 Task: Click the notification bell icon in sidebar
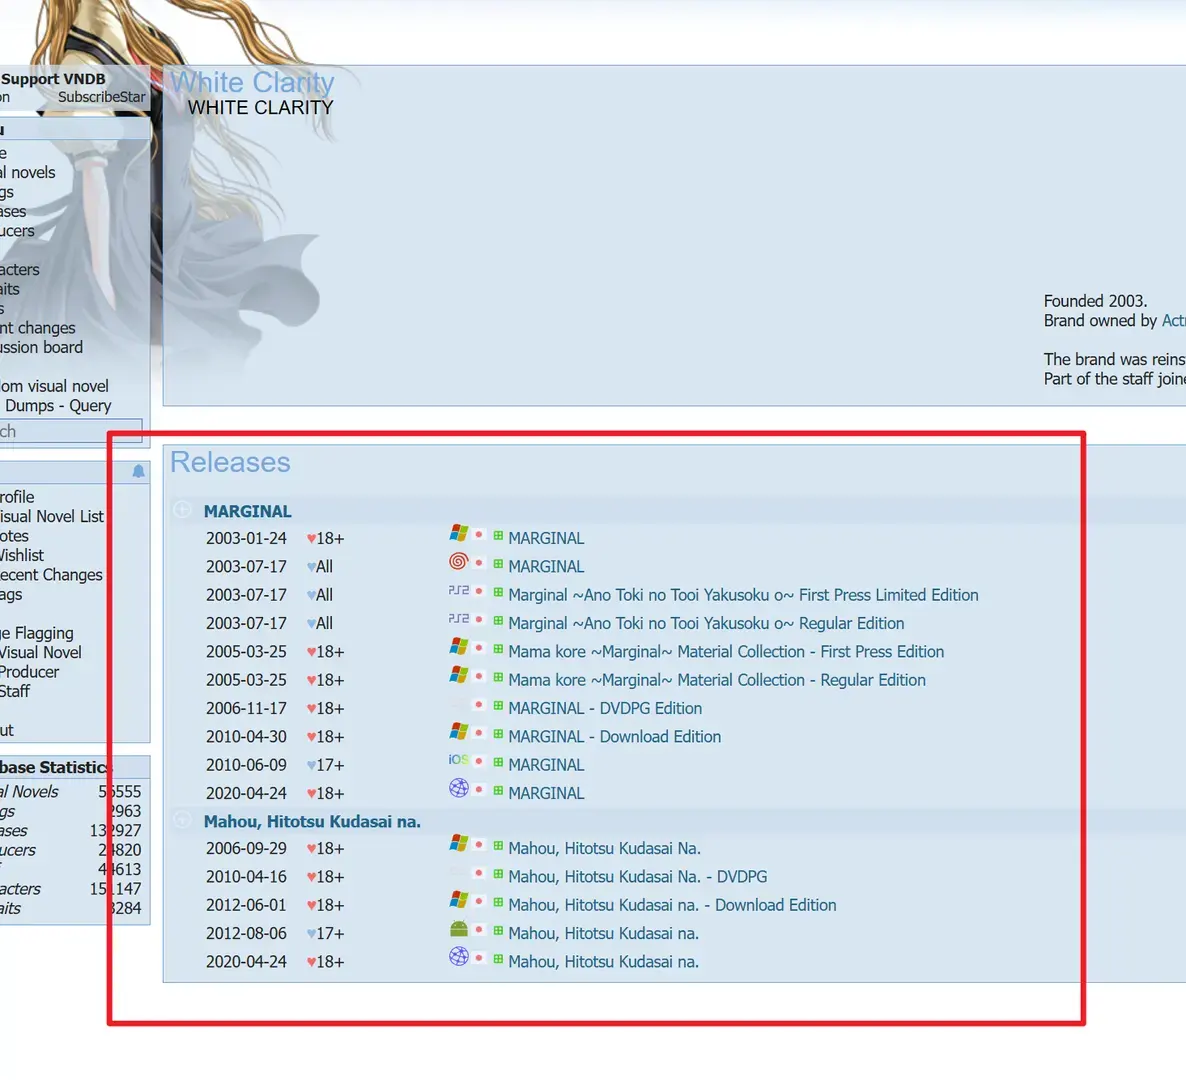point(138,472)
